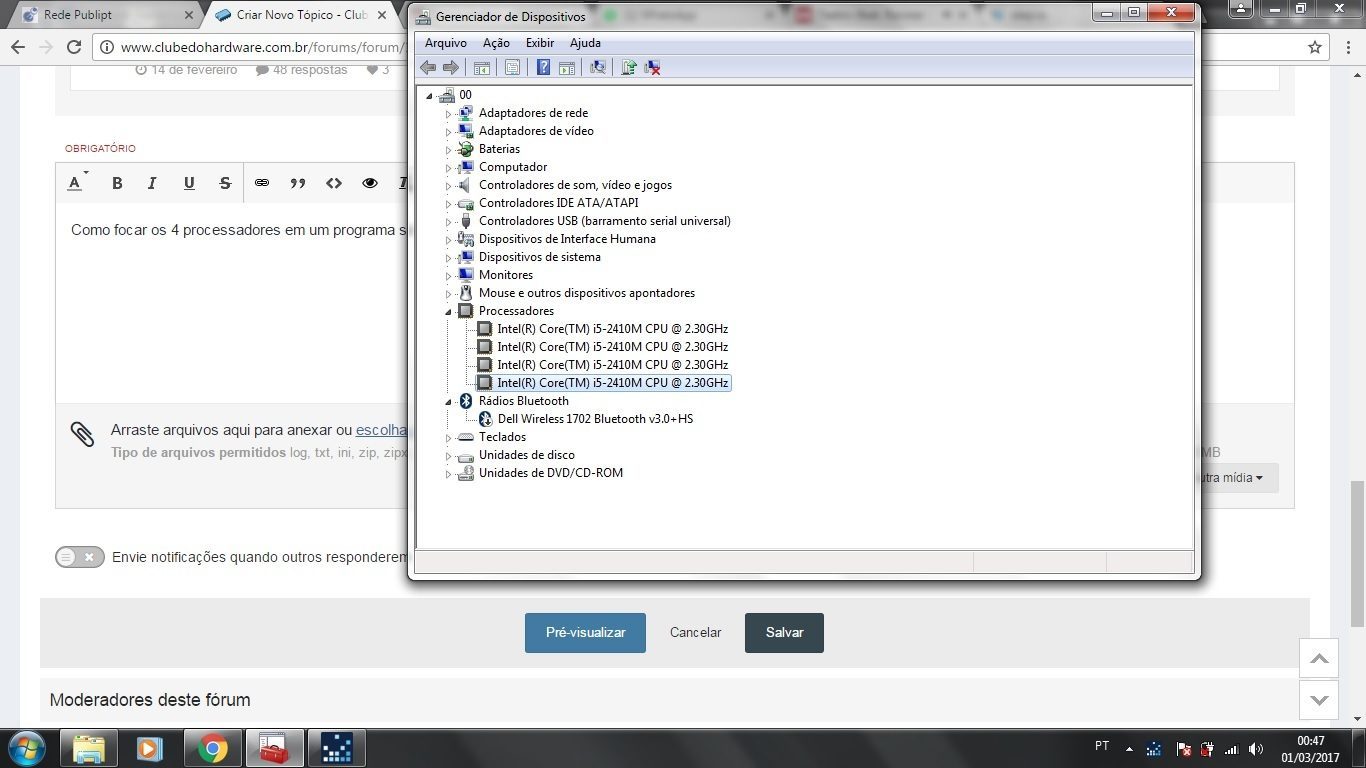The height and width of the screenshot is (768, 1366).
Task: Click the code brackets icon in editor
Action: pyautogui.click(x=334, y=183)
